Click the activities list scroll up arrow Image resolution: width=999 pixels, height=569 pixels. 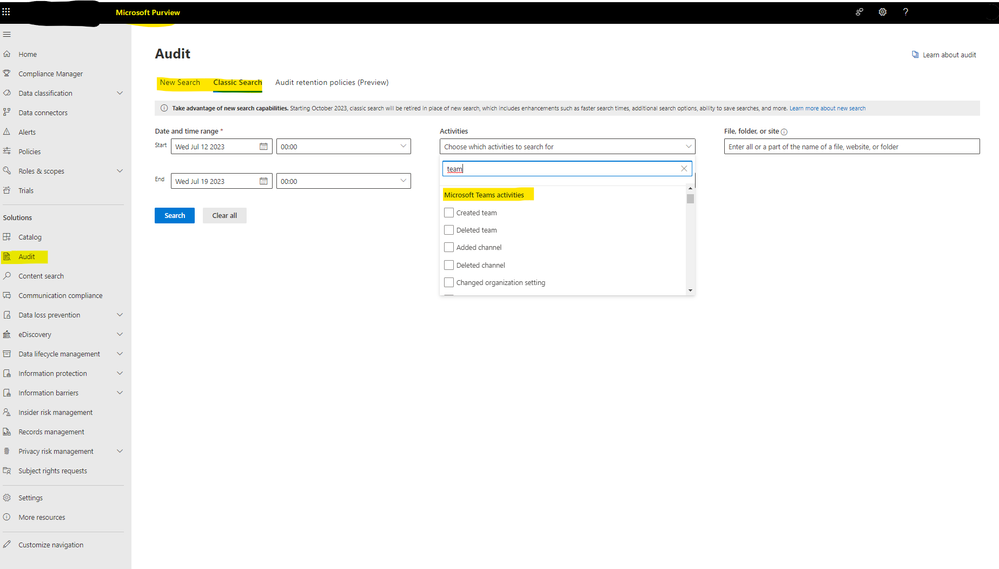click(691, 189)
